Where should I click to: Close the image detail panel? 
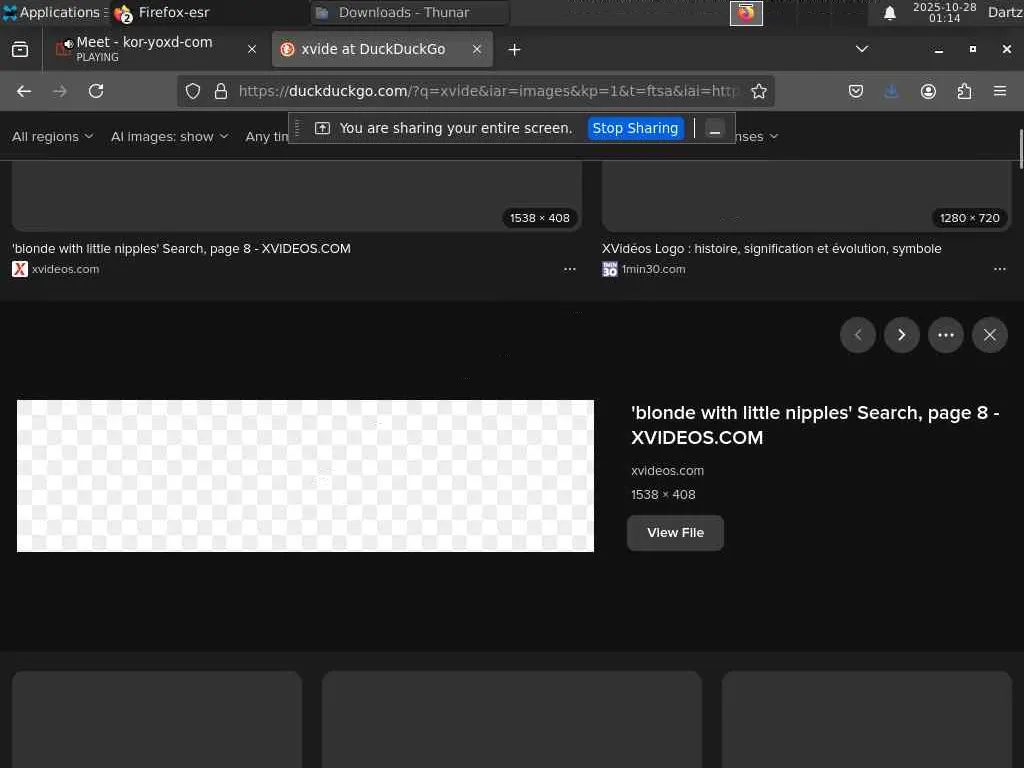[x=989, y=335]
